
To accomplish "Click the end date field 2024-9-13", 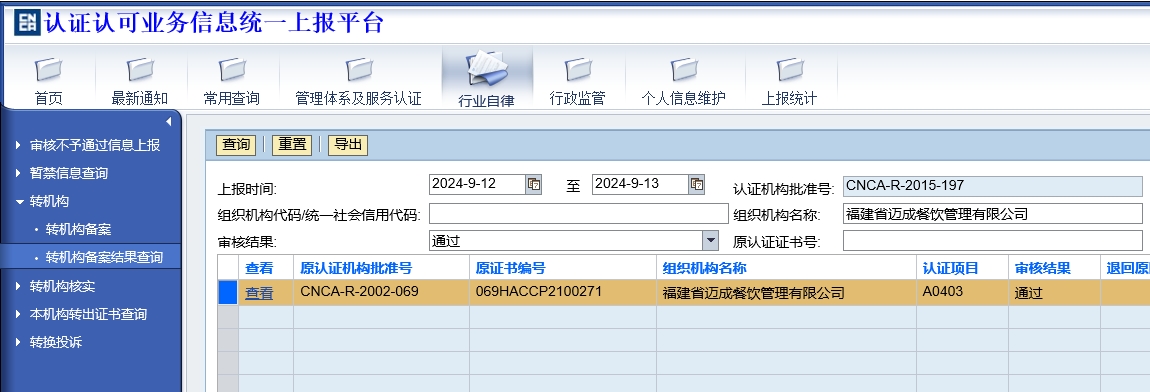I will coord(640,184).
